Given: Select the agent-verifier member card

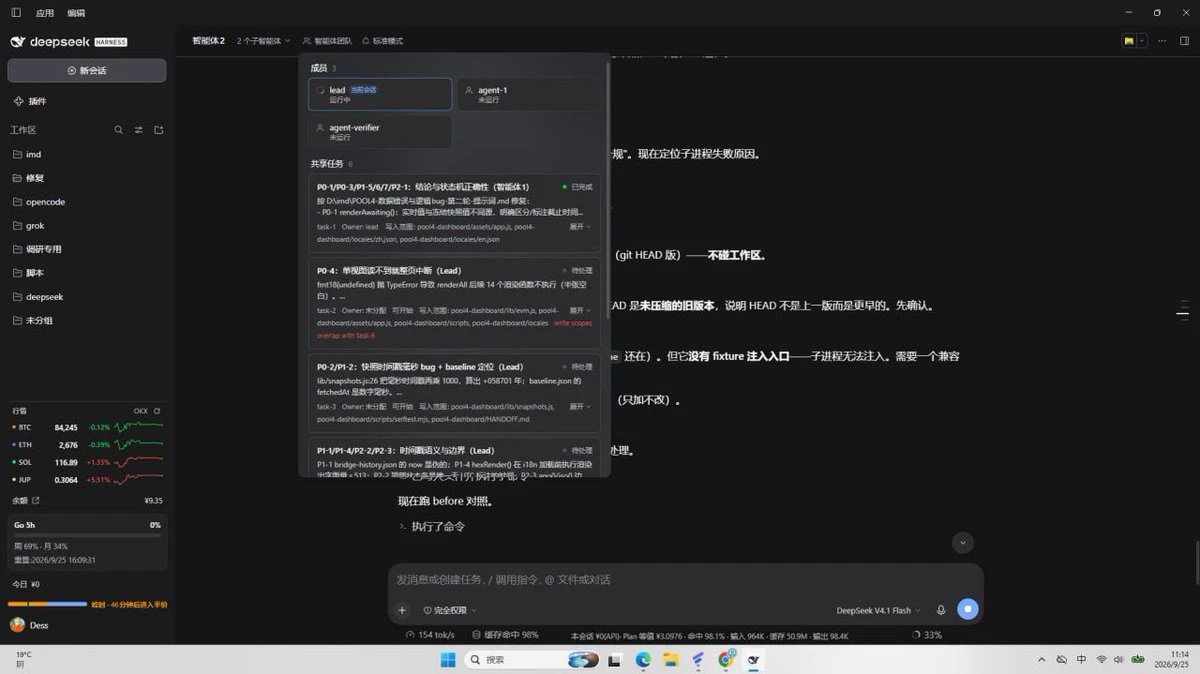Looking at the screenshot, I should (x=380, y=132).
